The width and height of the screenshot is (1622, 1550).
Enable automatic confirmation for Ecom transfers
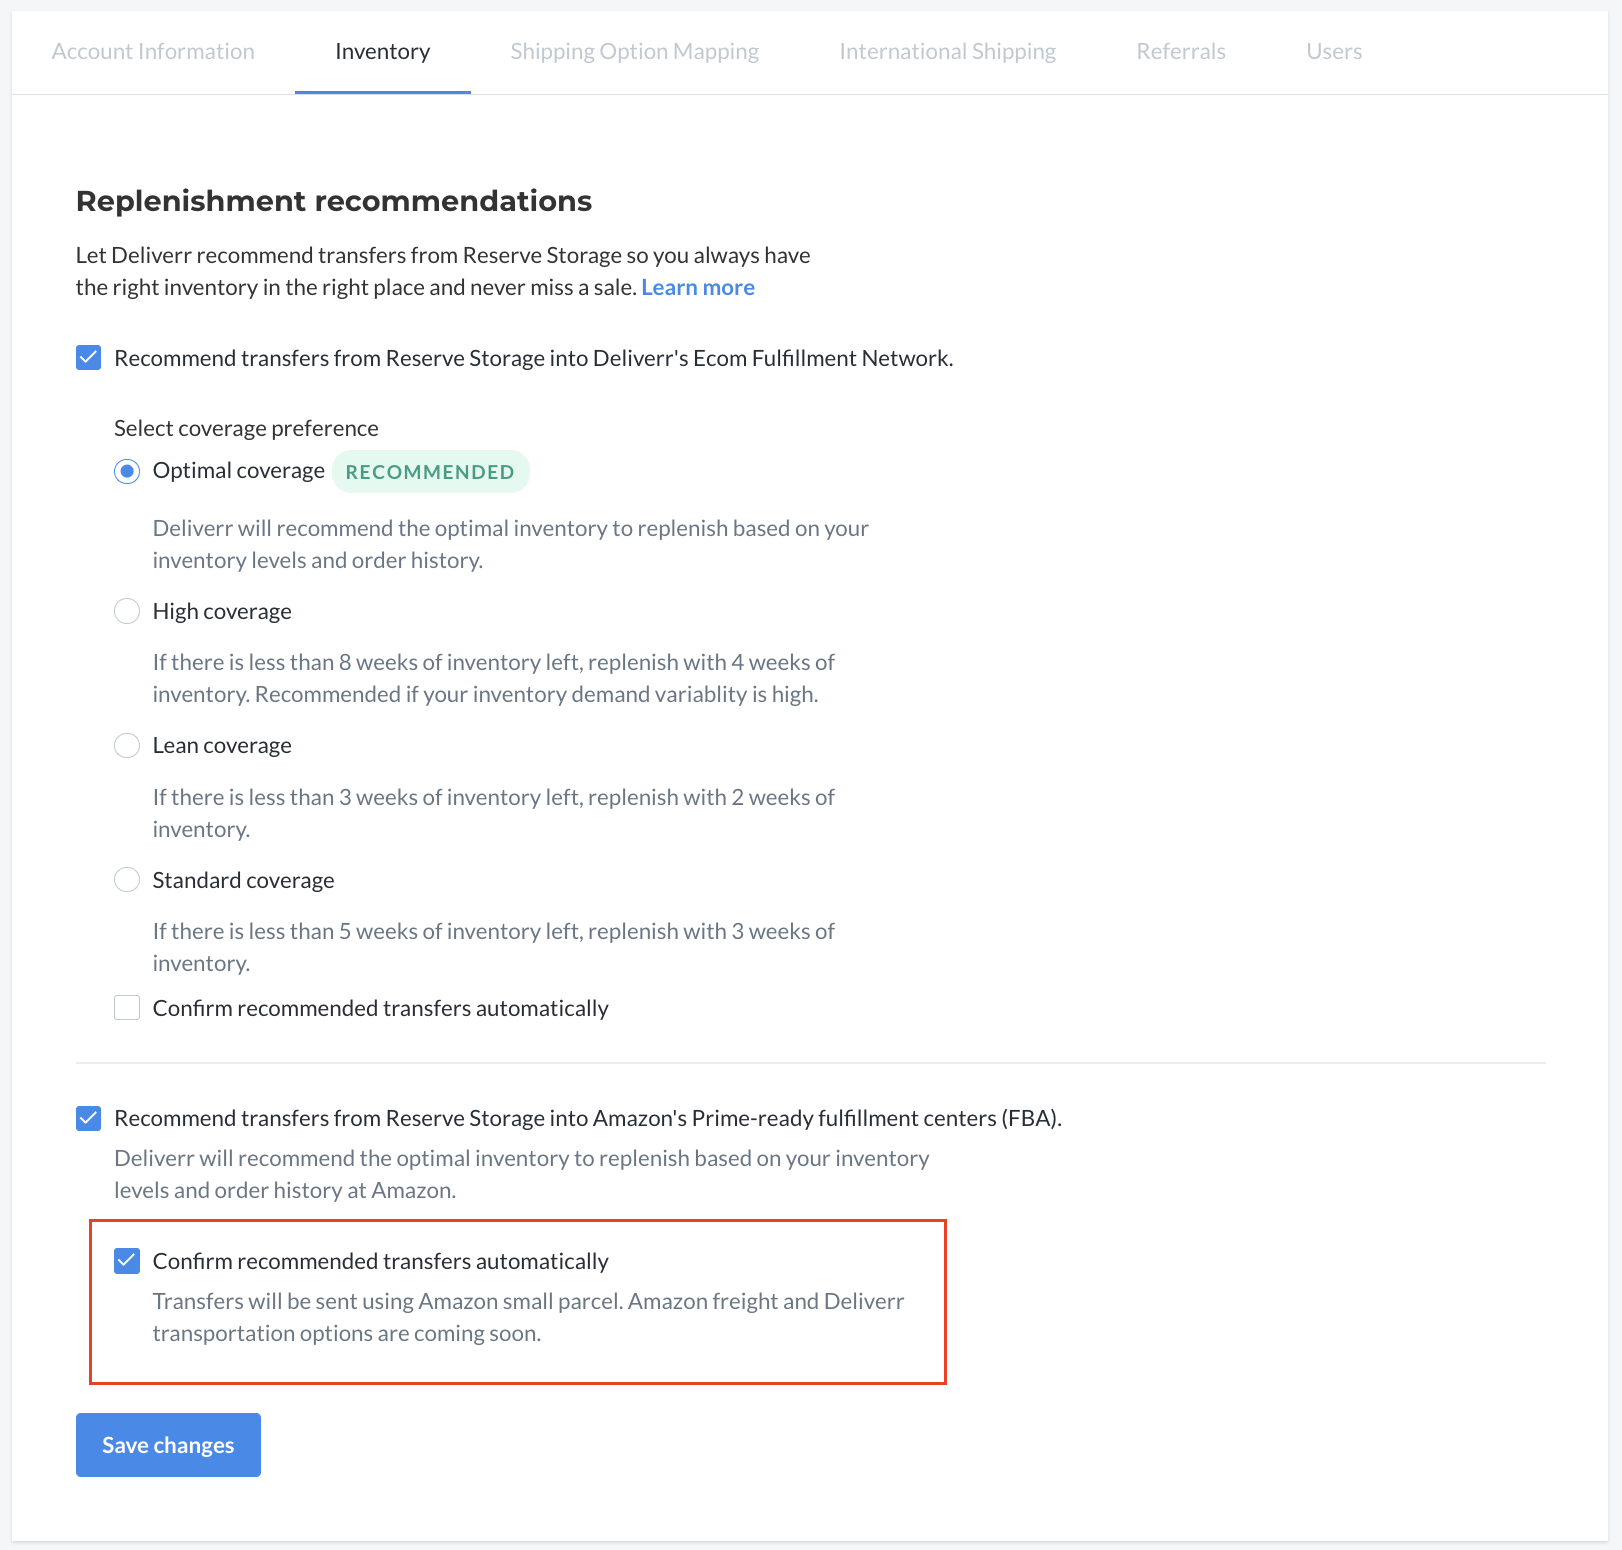pos(127,1008)
